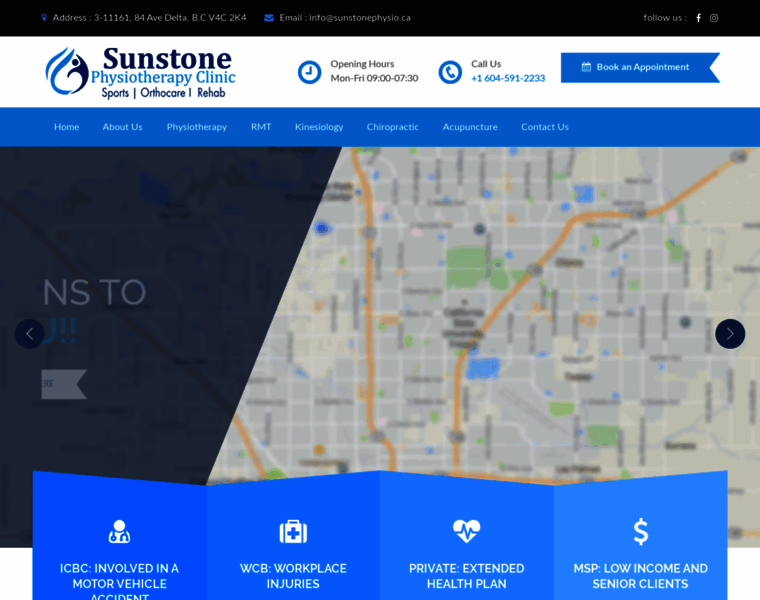Viewport: 760px width, 600px height.
Task: Open the Home menu item
Action: [x=66, y=127]
